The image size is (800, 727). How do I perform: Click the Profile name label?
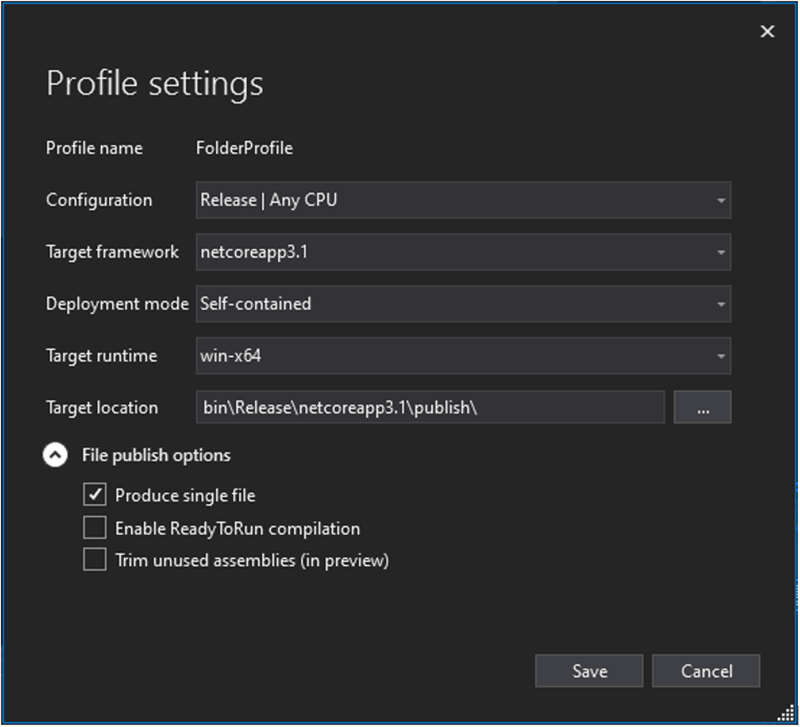point(94,148)
